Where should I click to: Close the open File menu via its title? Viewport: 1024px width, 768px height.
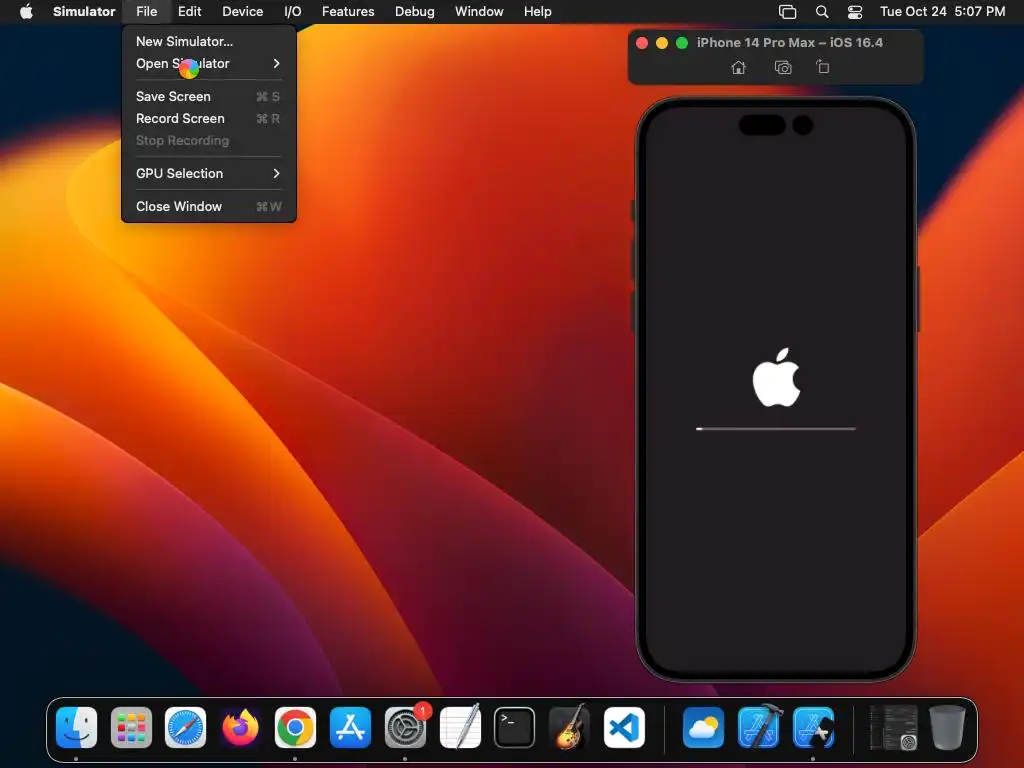(146, 11)
